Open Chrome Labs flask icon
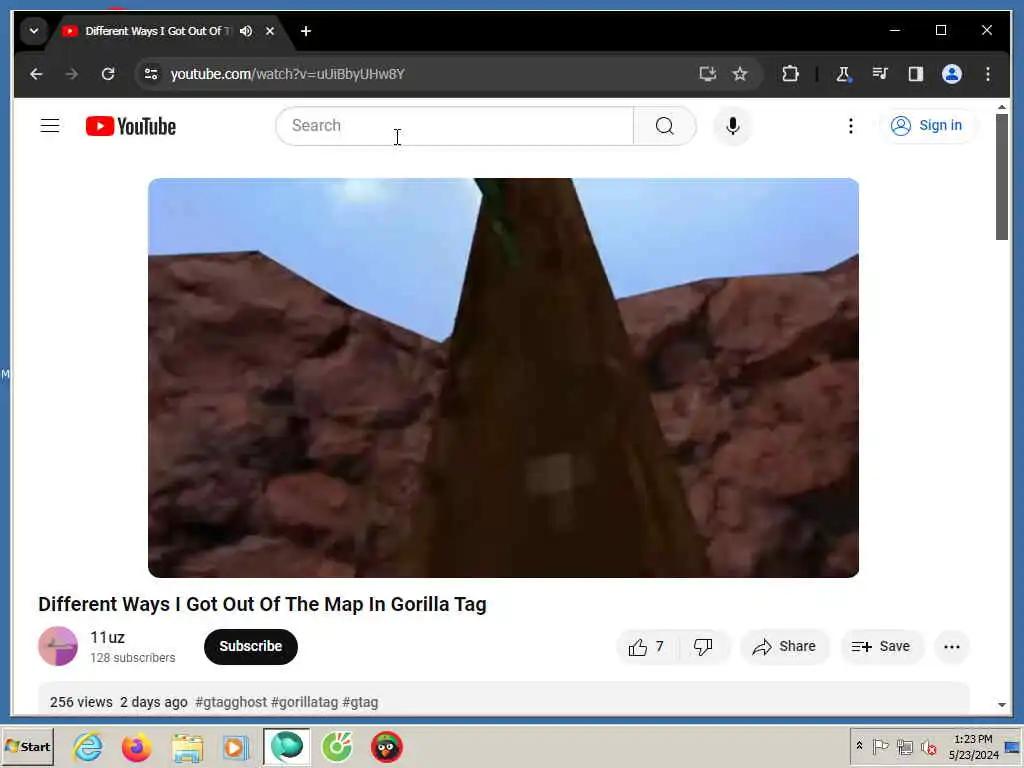Image resolution: width=1024 pixels, height=768 pixels. pos(843,74)
